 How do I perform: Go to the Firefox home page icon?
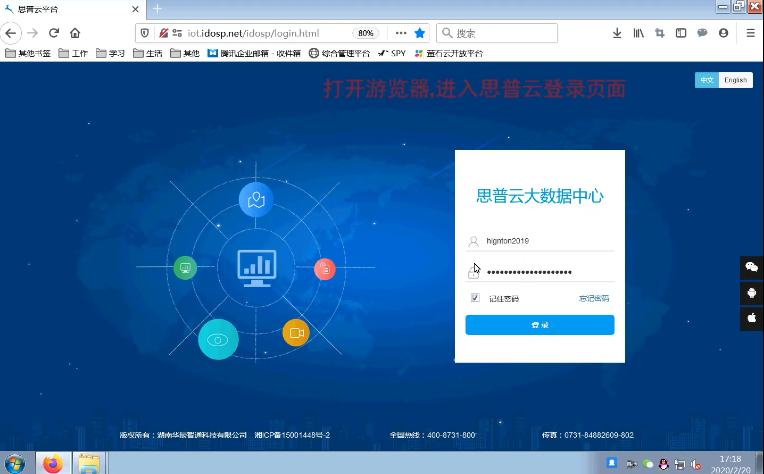(75, 33)
